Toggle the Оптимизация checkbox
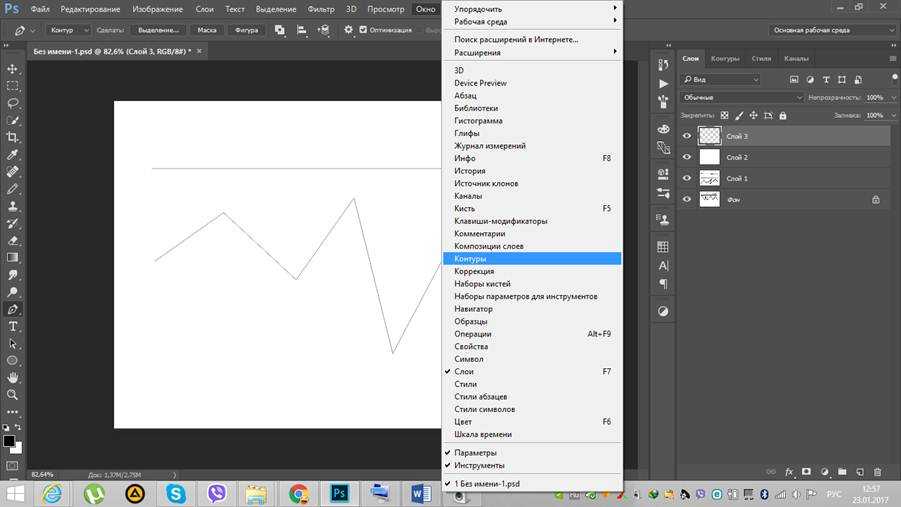Image resolution: width=901 pixels, height=507 pixels. 363,30
